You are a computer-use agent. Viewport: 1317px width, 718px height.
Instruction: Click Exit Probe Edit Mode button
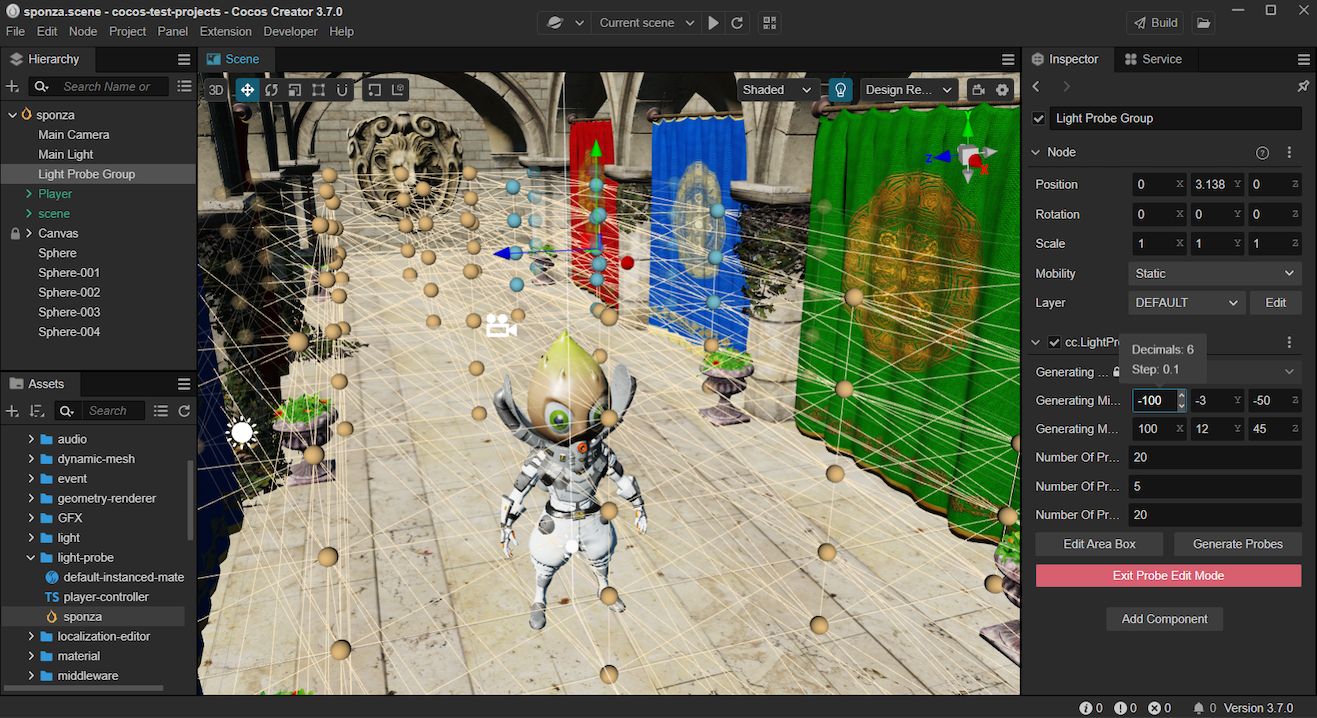pos(1168,576)
